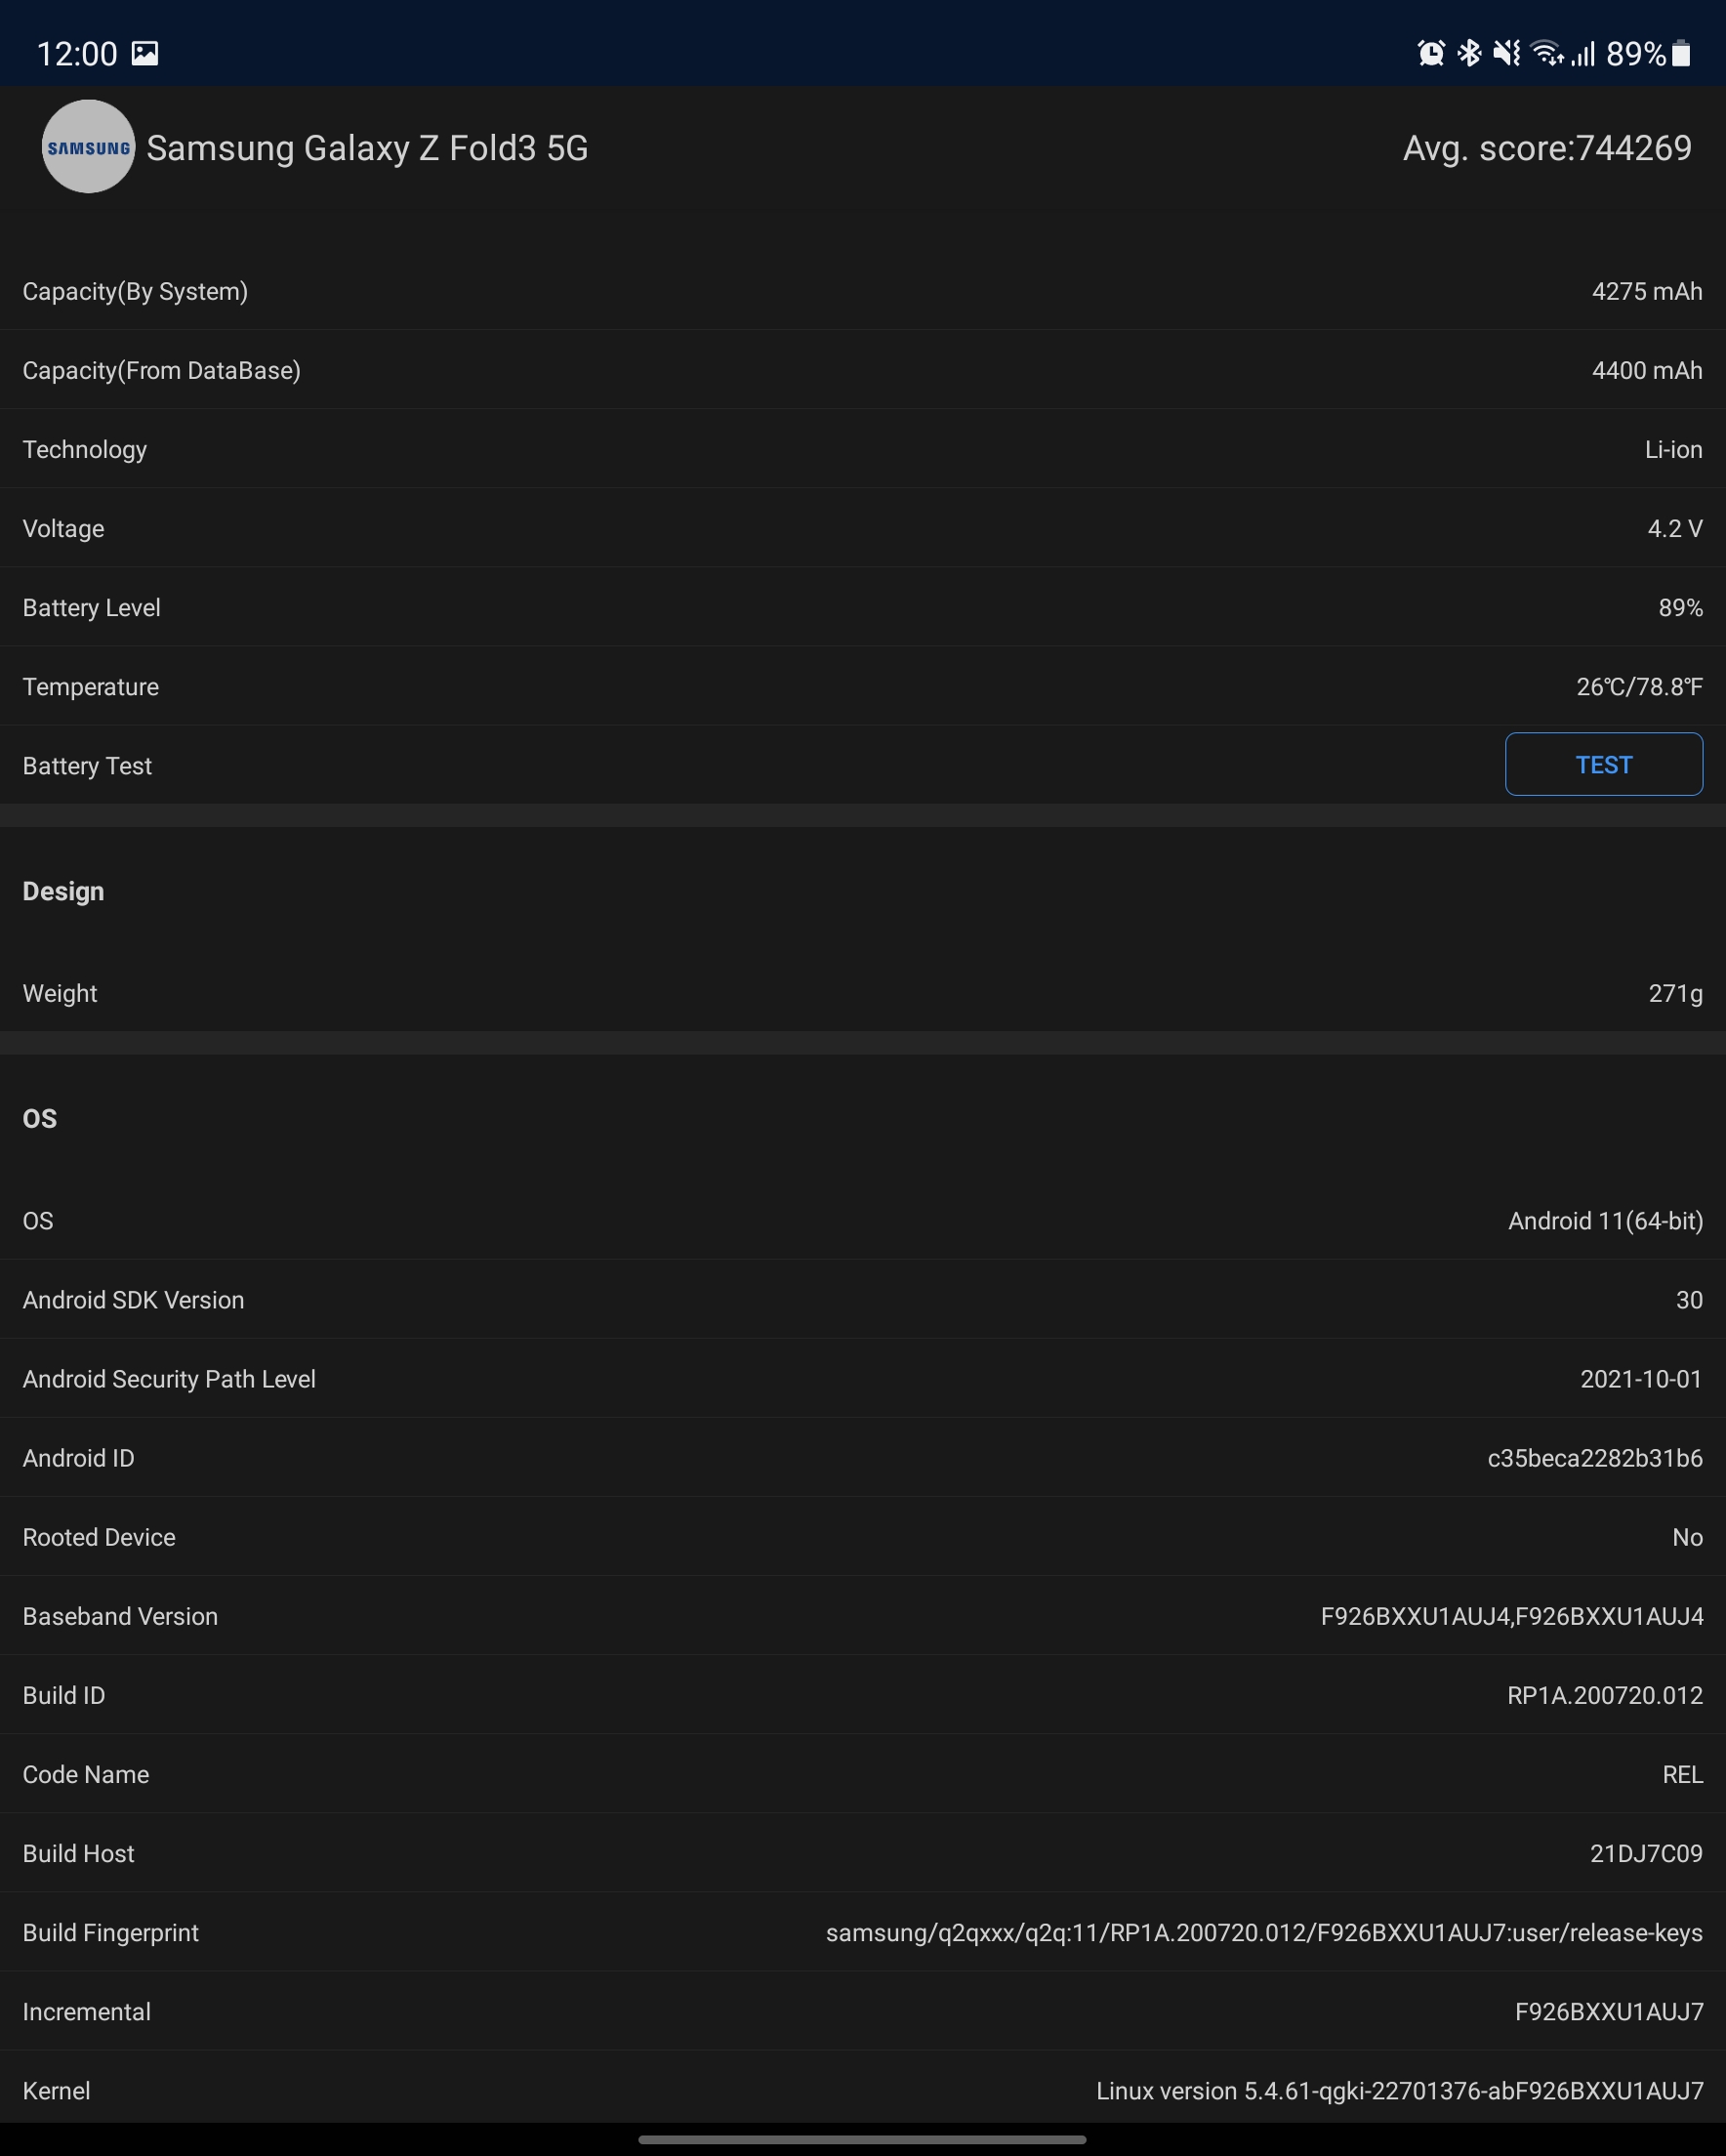Image resolution: width=1726 pixels, height=2156 pixels.
Task: Tap the battery icon in status bar
Action: (1682, 53)
